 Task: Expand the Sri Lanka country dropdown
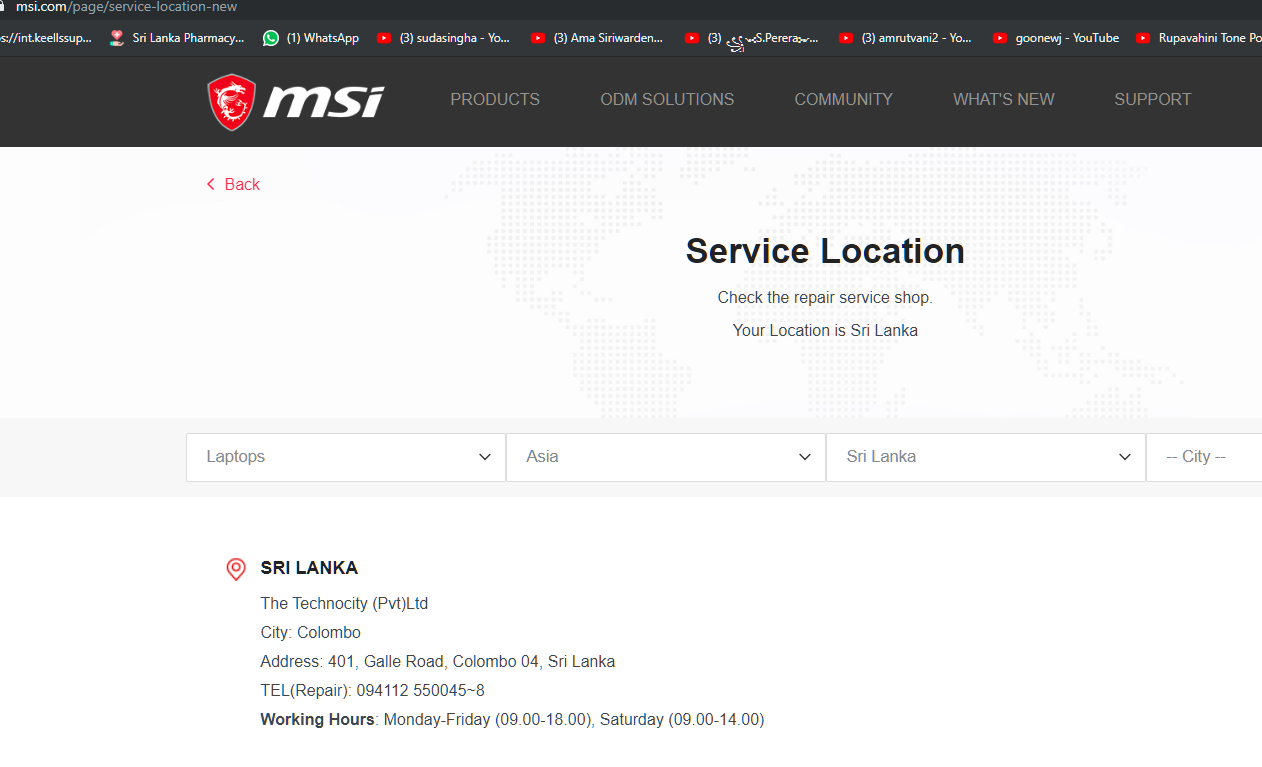[x=986, y=457]
